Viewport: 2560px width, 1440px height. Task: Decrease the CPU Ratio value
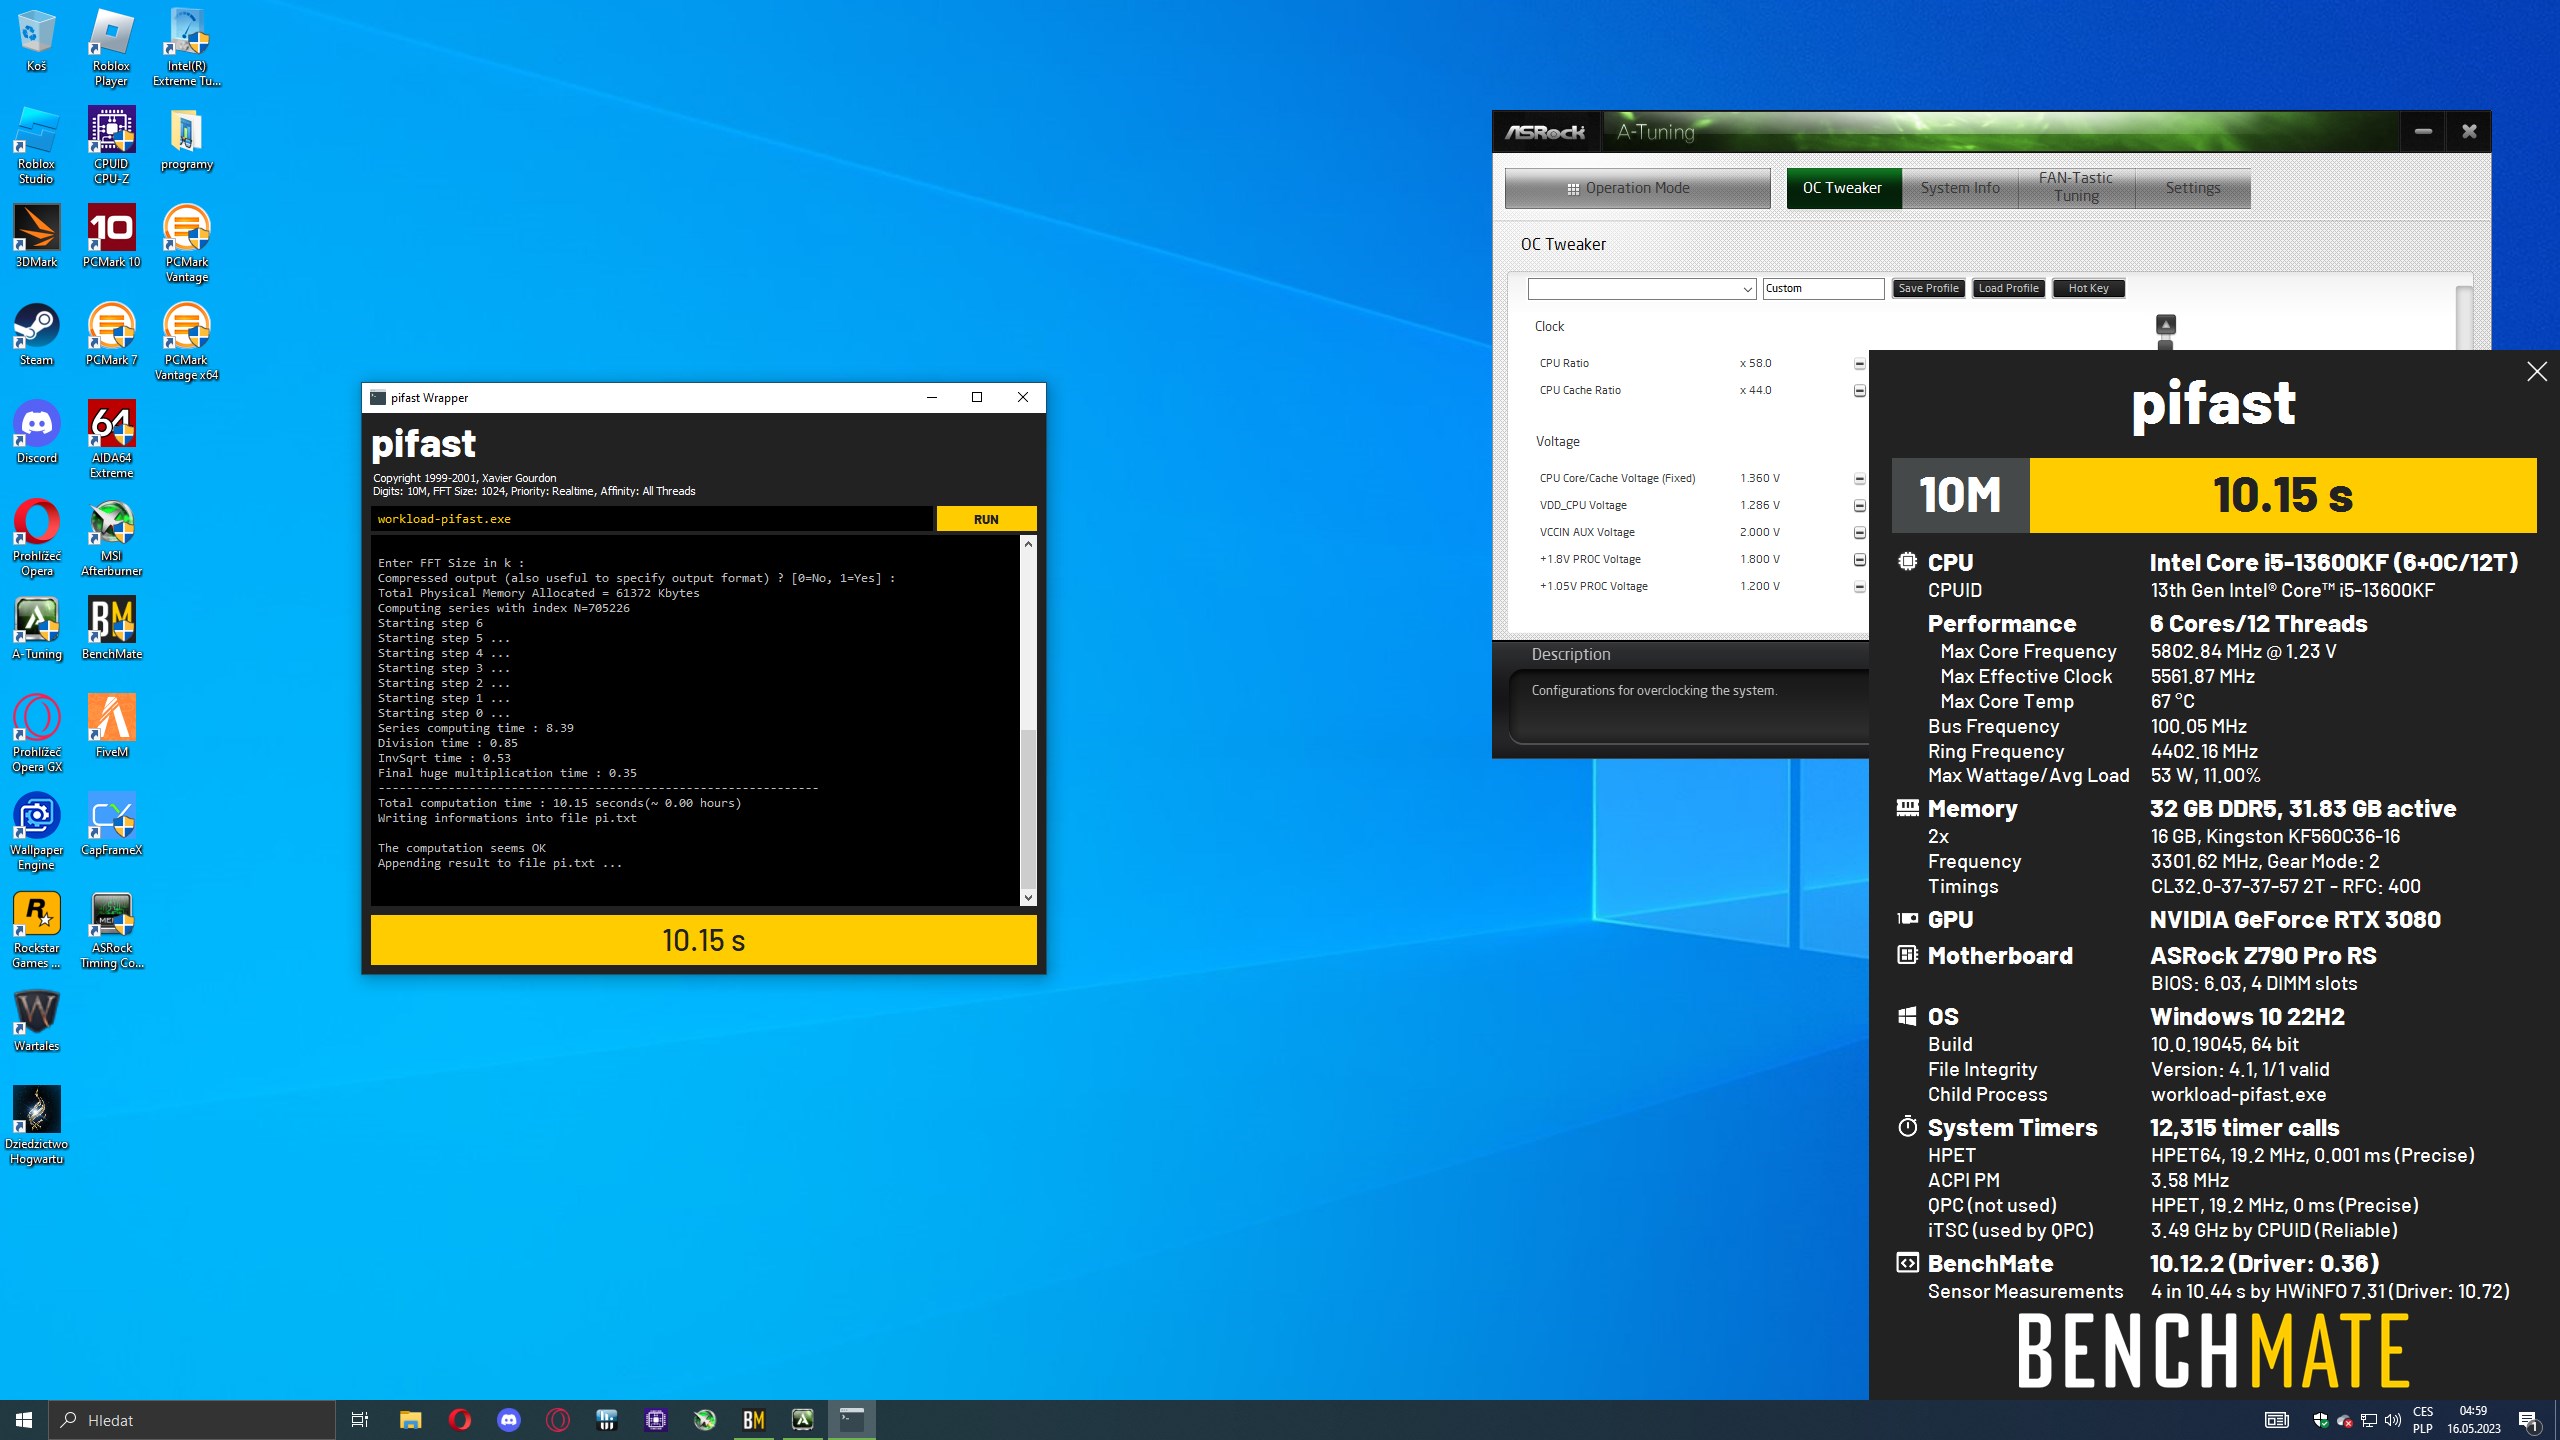pos(1859,364)
